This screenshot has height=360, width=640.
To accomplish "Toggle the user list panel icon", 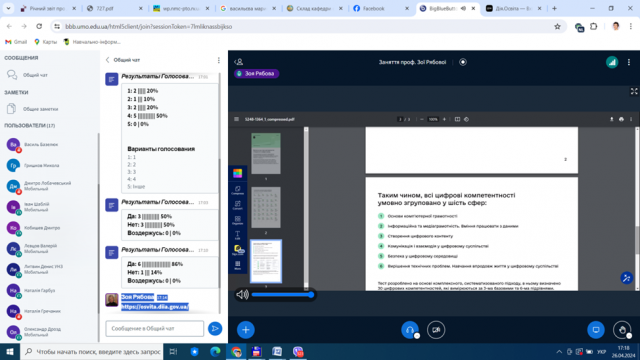I will [239, 62].
